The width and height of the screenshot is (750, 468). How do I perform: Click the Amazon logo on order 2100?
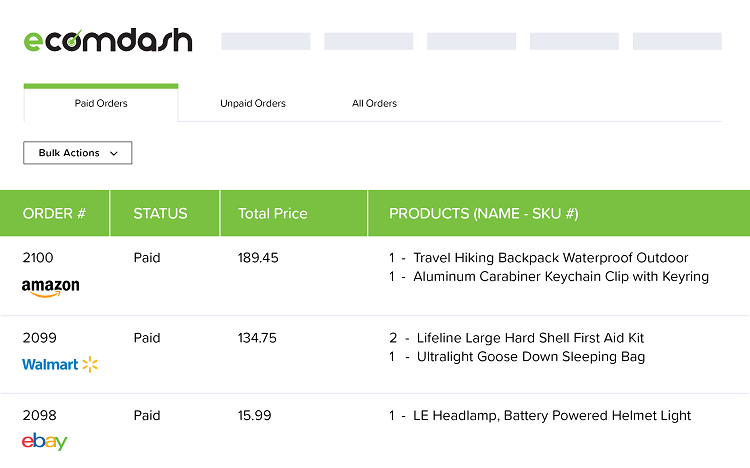(51, 288)
